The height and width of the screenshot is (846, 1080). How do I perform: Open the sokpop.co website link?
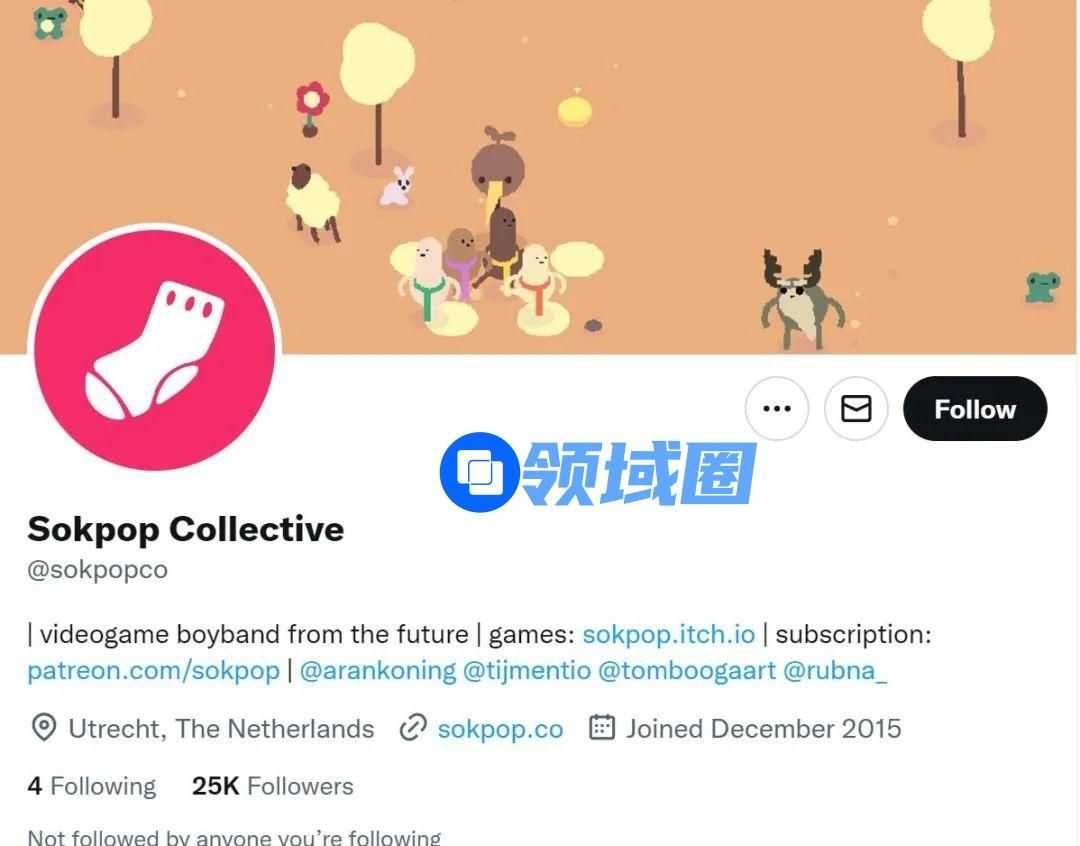click(x=501, y=729)
